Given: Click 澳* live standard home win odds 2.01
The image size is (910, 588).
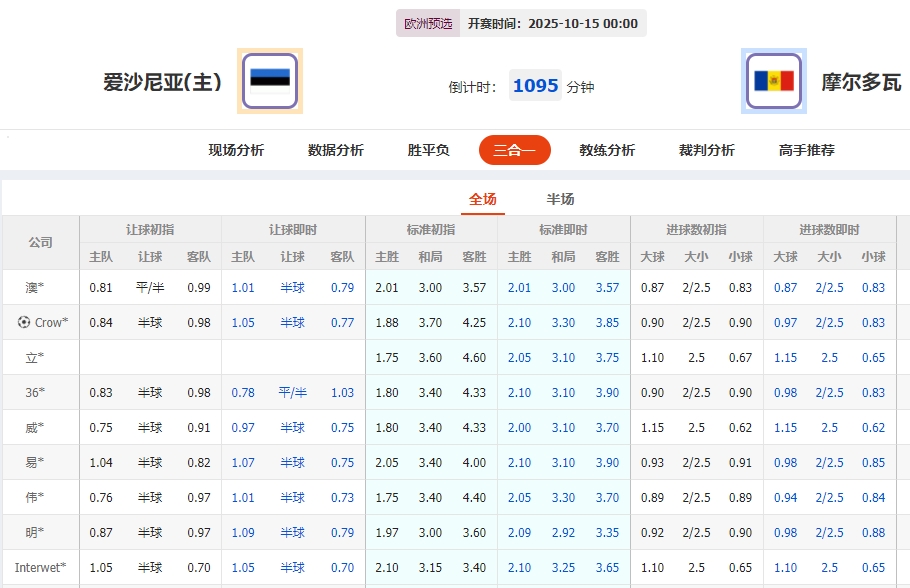Looking at the screenshot, I should [x=521, y=288].
